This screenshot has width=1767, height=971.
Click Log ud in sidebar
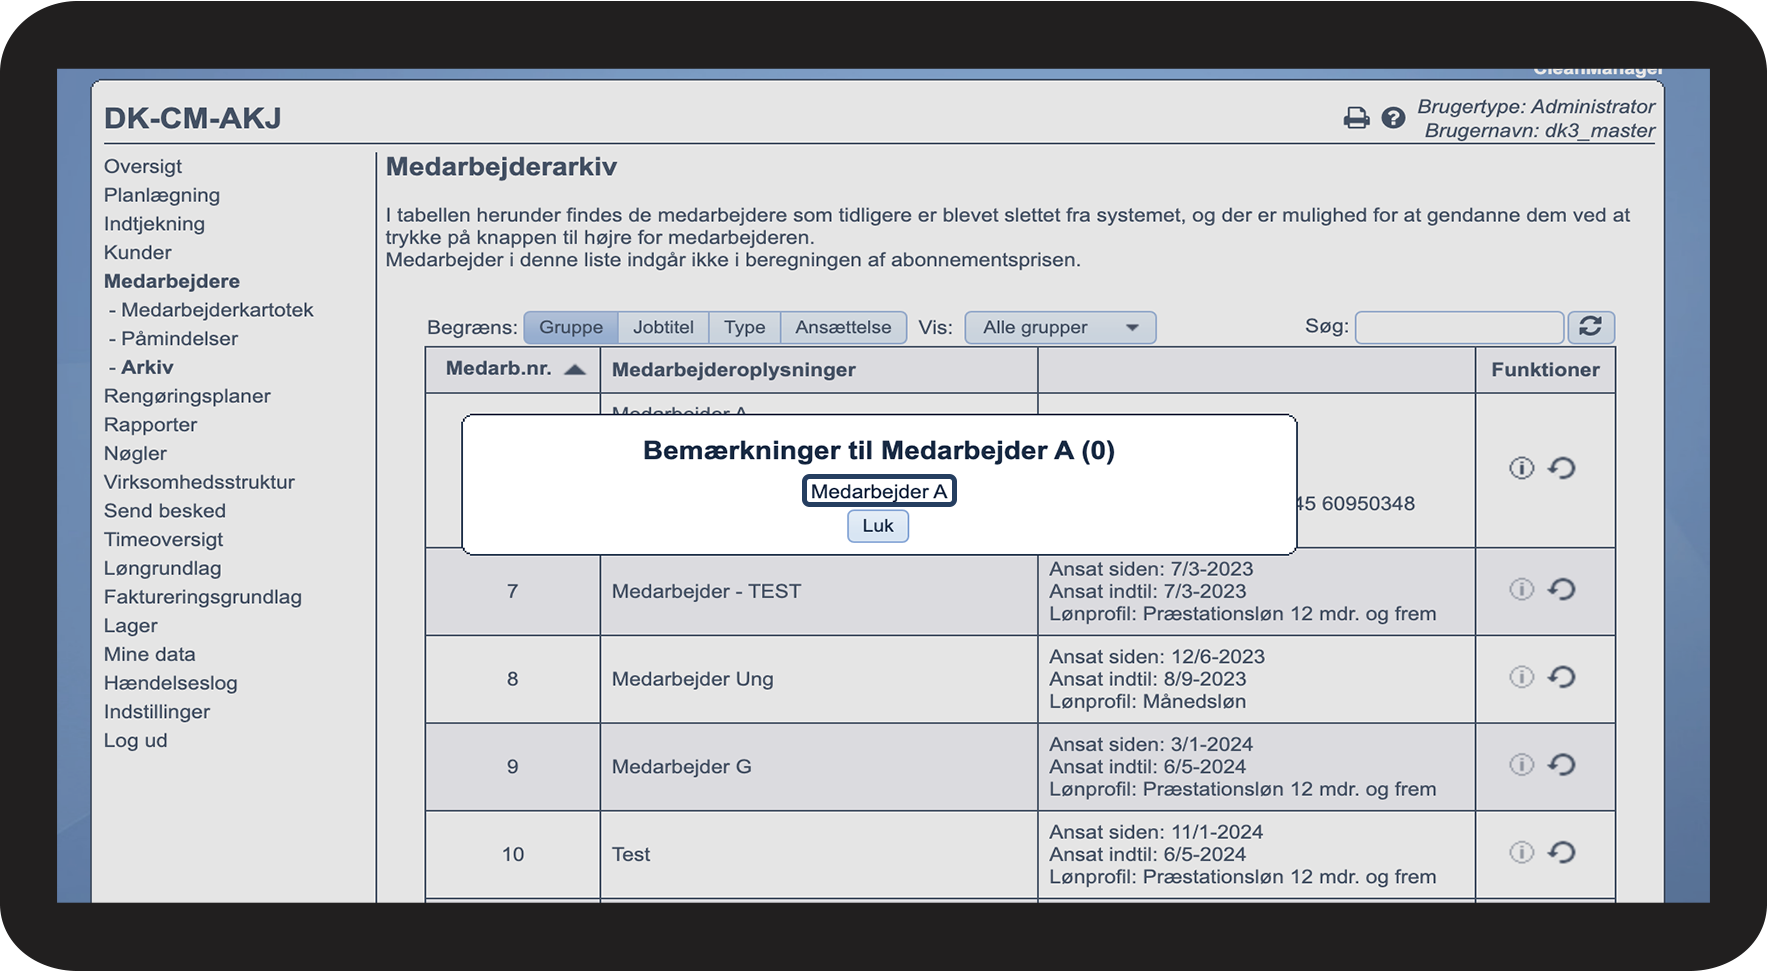[135, 741]
